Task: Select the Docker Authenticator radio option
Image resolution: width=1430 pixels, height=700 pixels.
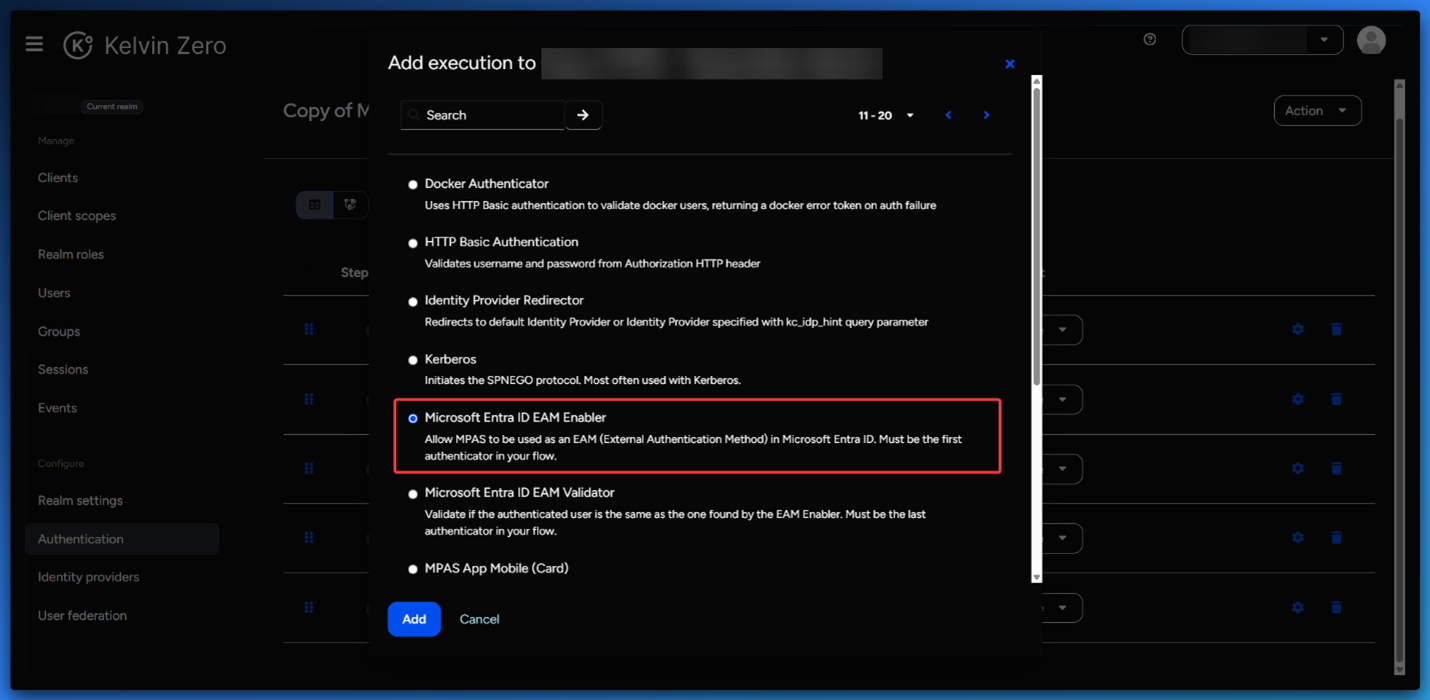Action: [x=413, y=185]
